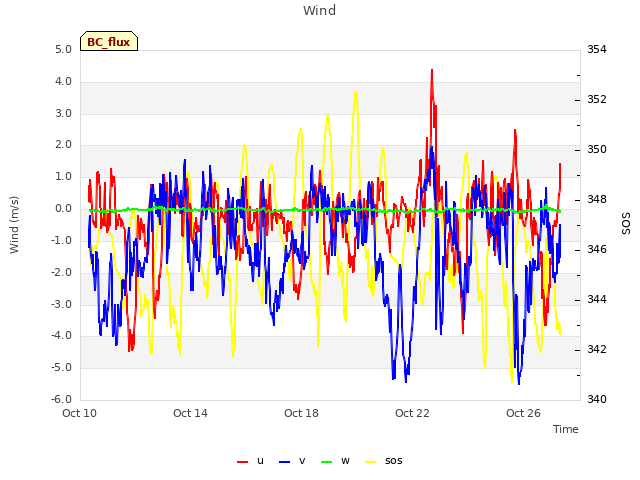Click the 'Oct 22' x-axis tick label

(412, 413)
